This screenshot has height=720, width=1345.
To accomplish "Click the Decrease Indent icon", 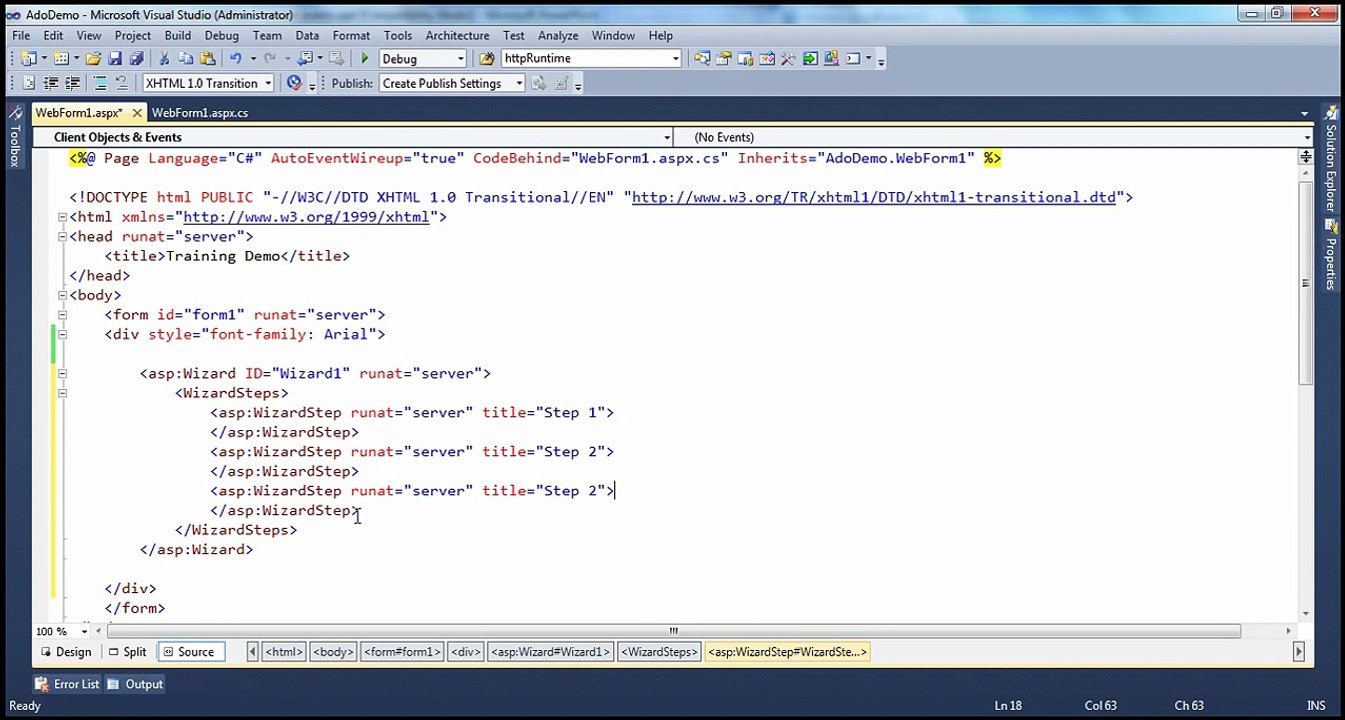I will (50, 84).
